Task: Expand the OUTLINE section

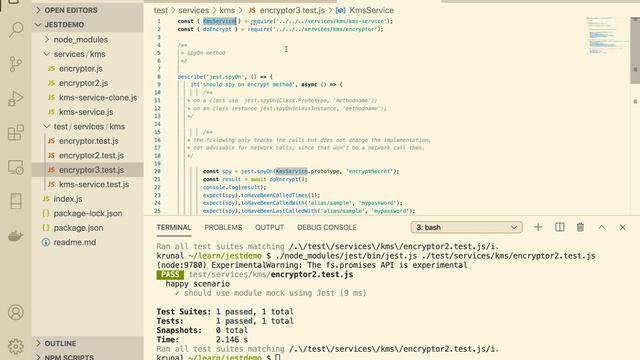Action: (x=88, y=343)
